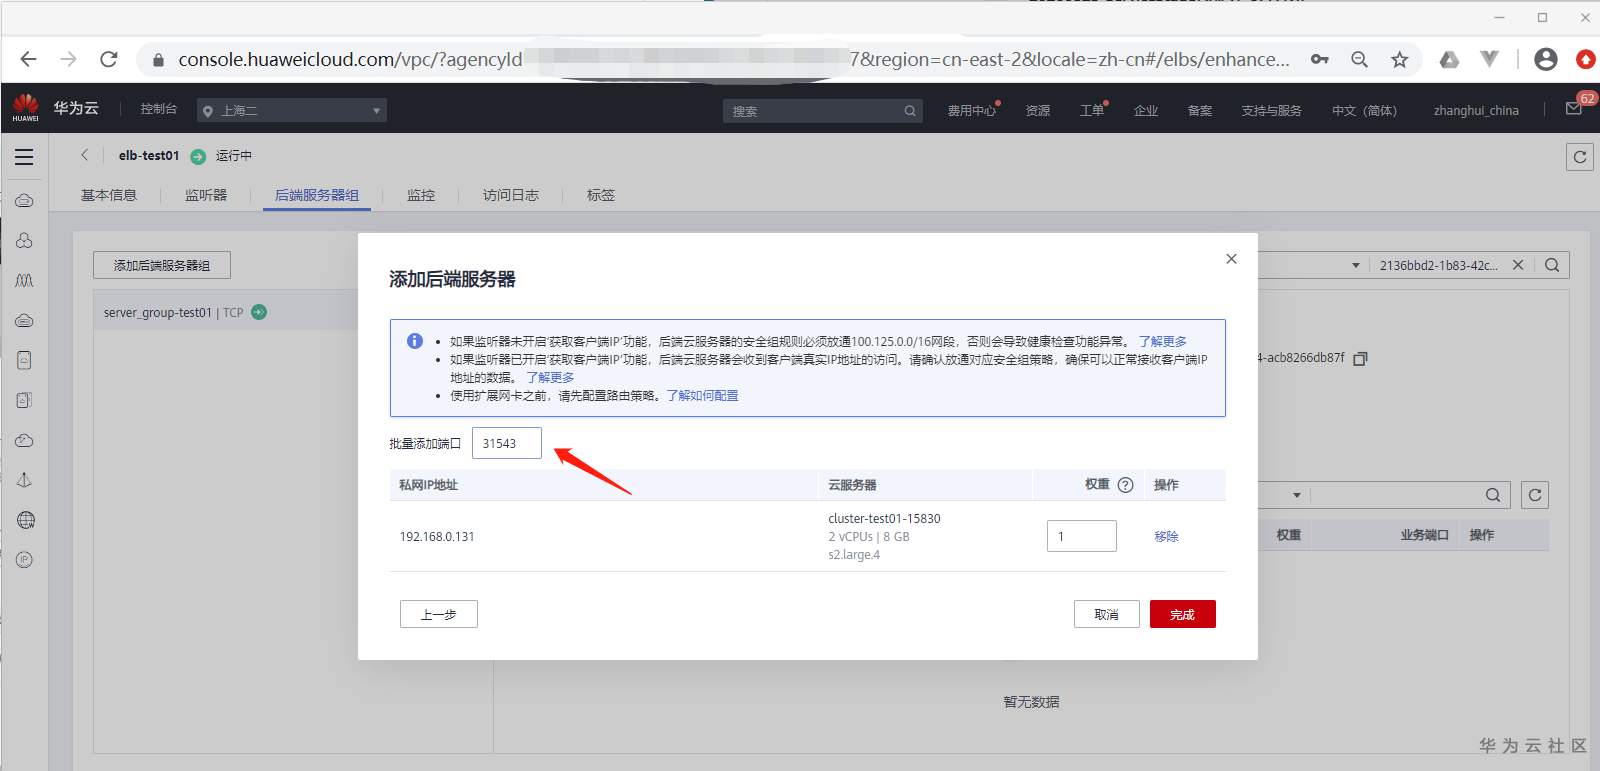Open the browser profile avatar
Image resolution: width=1600 pixels, height=771 pixels.
coord(1545,59)
